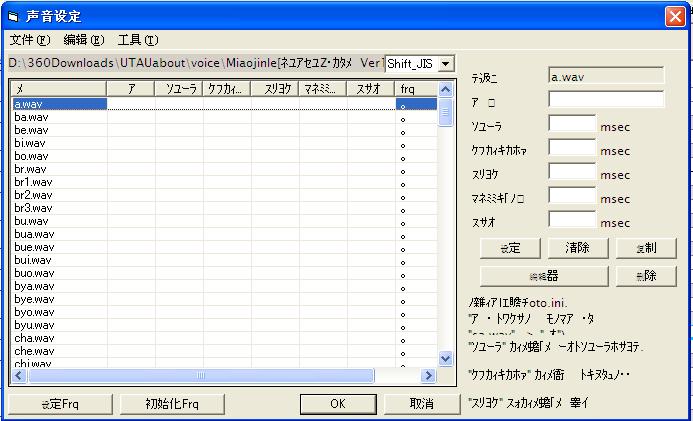This screenshot has width=693, height=421.
Task: Click the スサオ column header
Action: [371, 89]
